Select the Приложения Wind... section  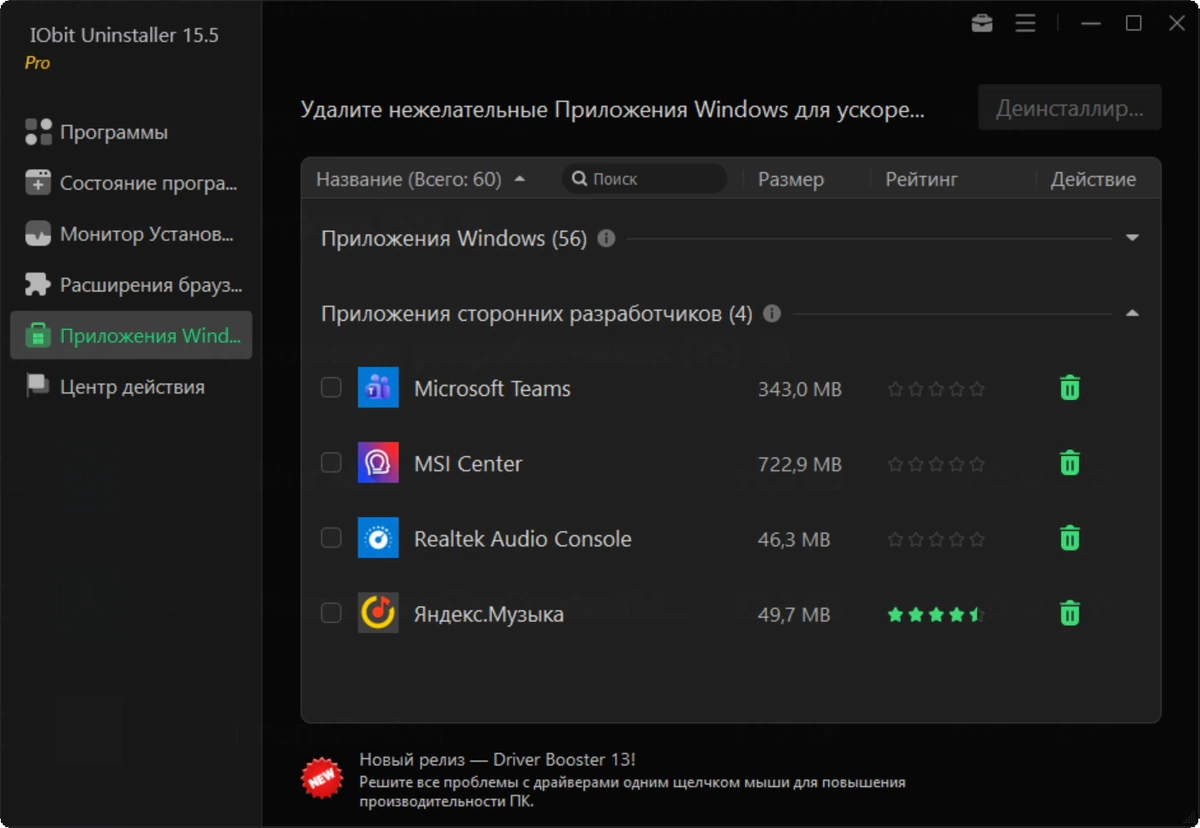coord(131,335)
